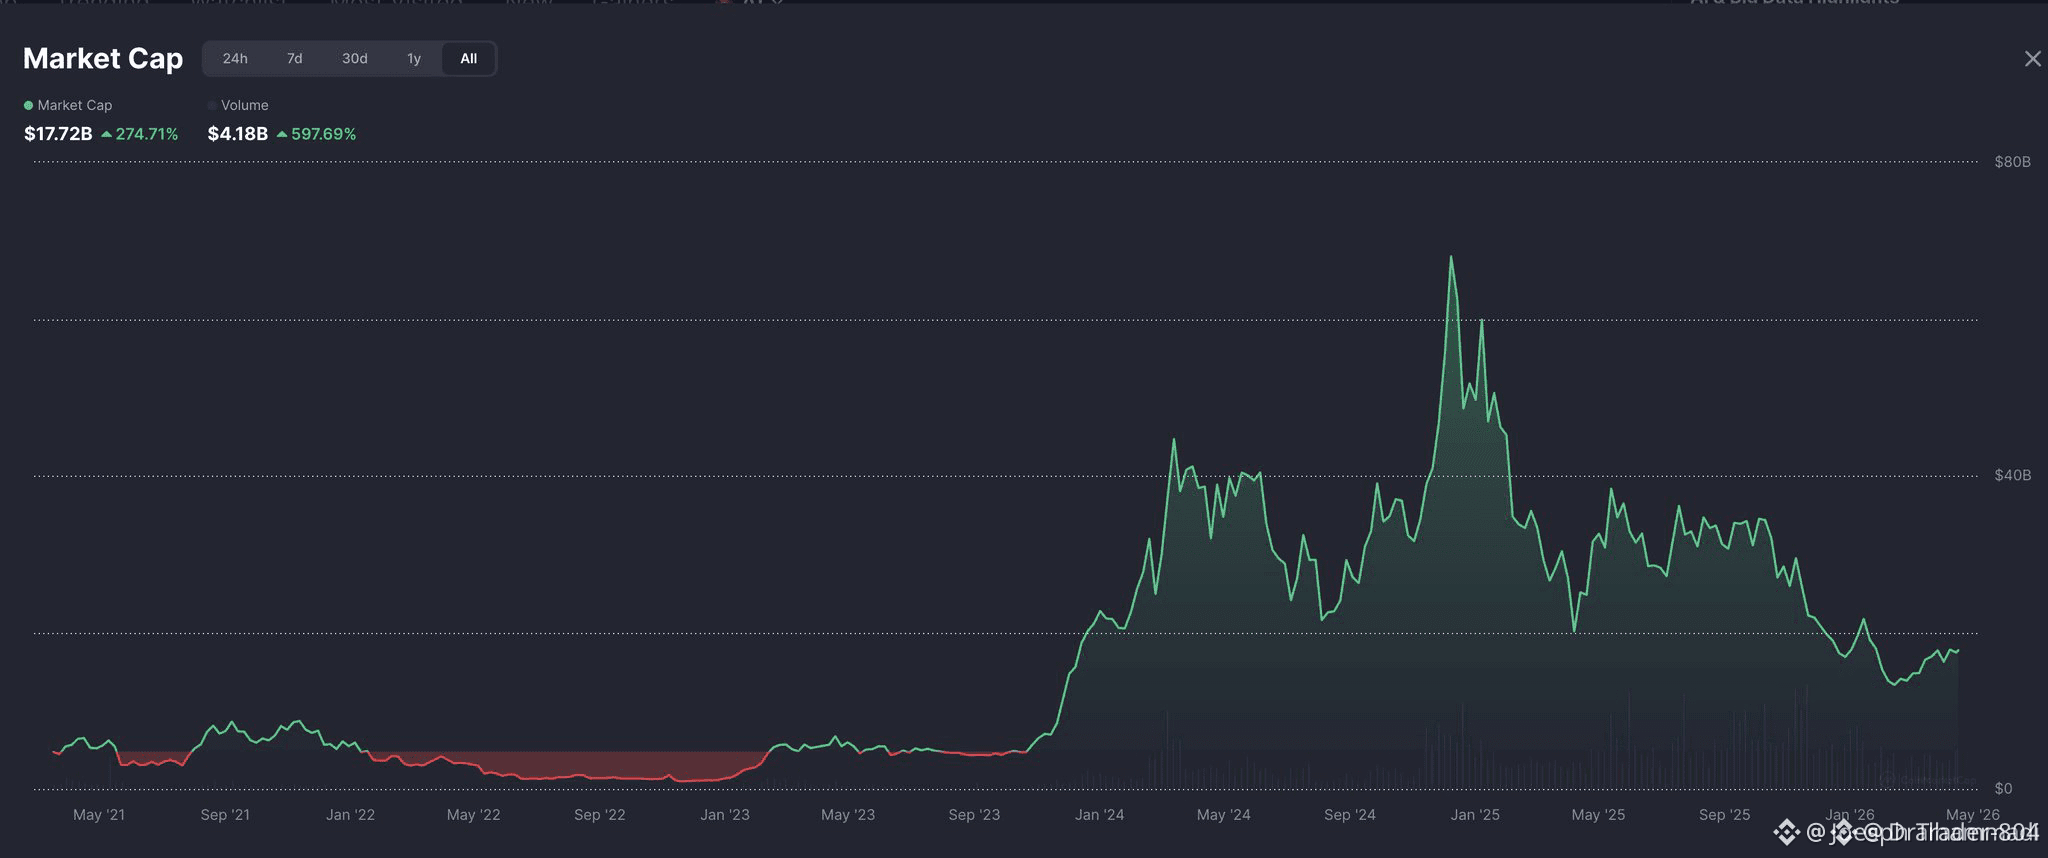Toggle the Volume series legend
Screen dimensions: 2048x858
[x=238, y=105]
